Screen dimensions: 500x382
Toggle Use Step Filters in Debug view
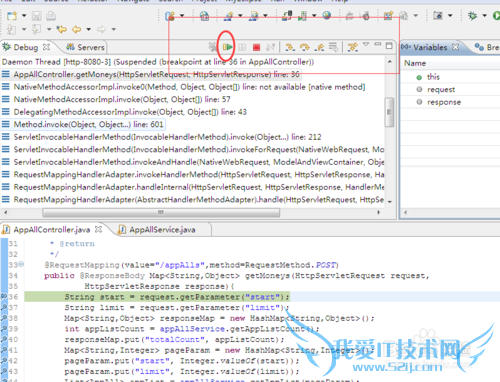click(353, 47)
